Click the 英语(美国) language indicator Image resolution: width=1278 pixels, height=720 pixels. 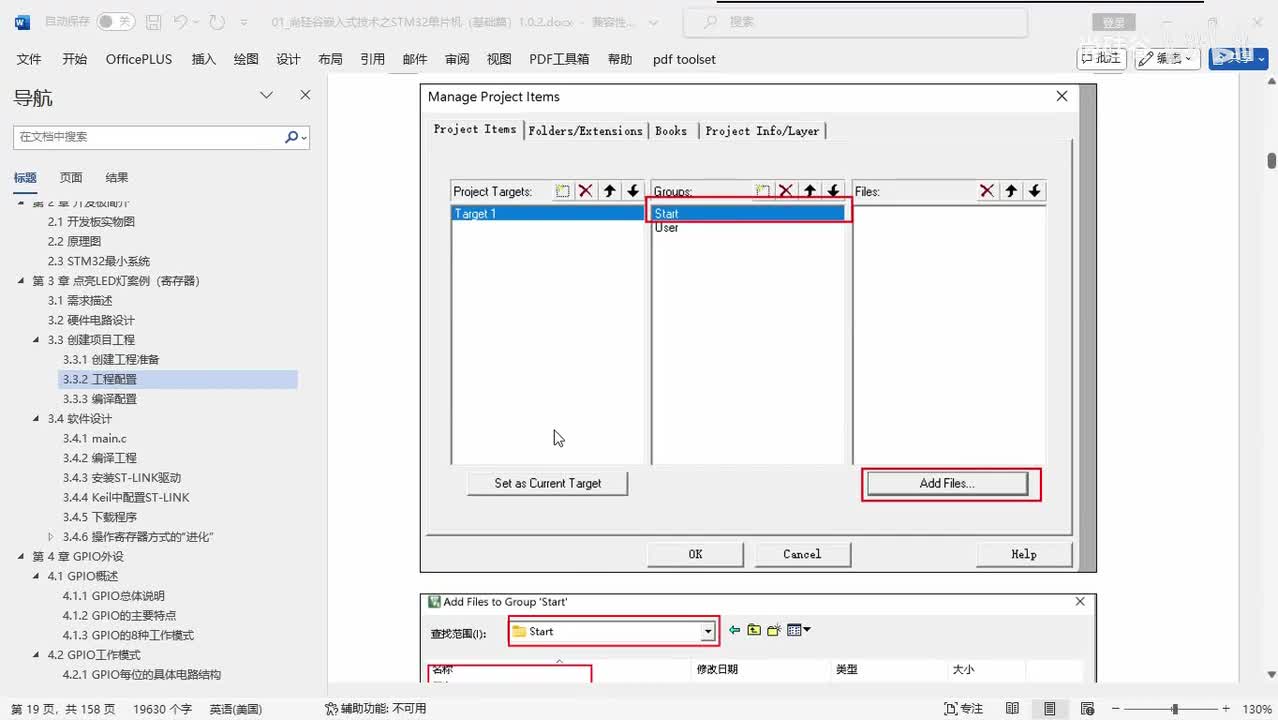[x=236, y=709]
